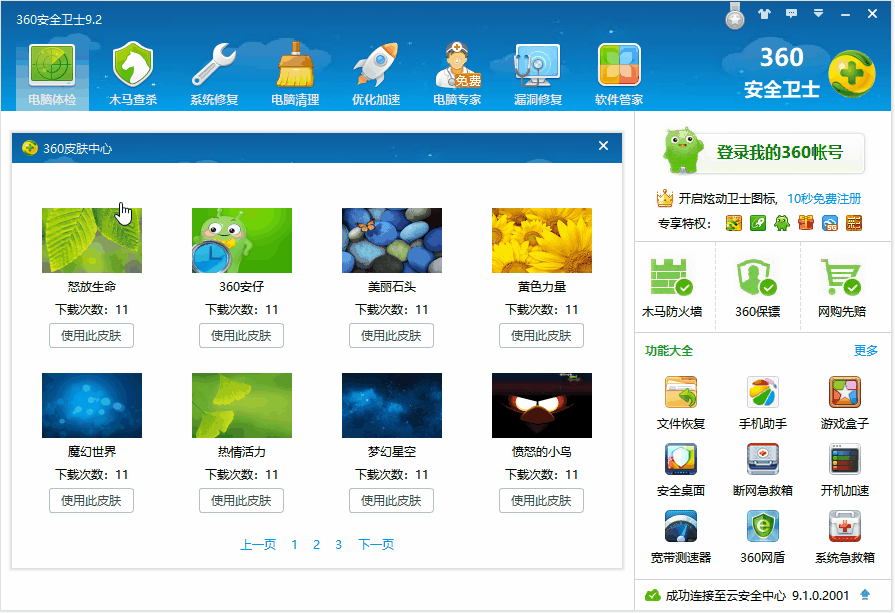Open the 木马查杀 trojan scan tool

pos(133,75)
